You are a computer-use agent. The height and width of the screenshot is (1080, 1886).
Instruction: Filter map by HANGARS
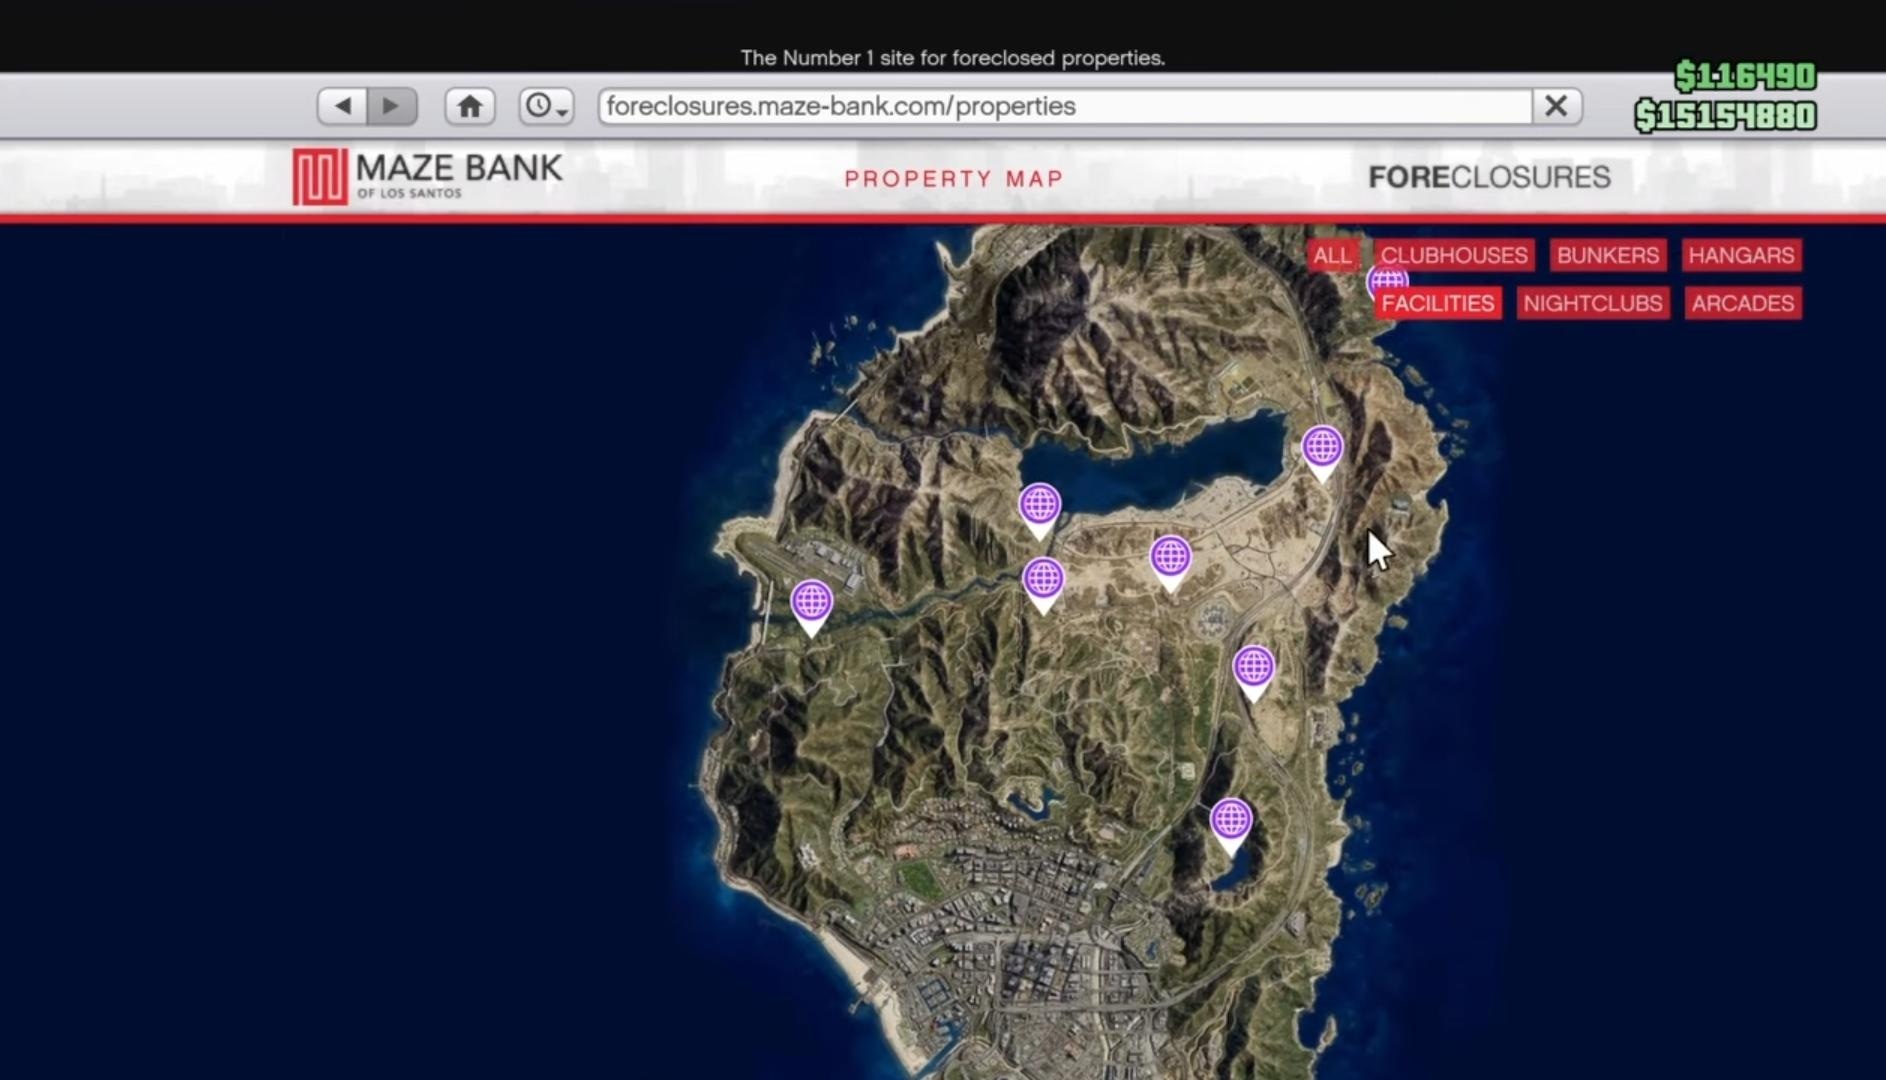click(1741, 255)
